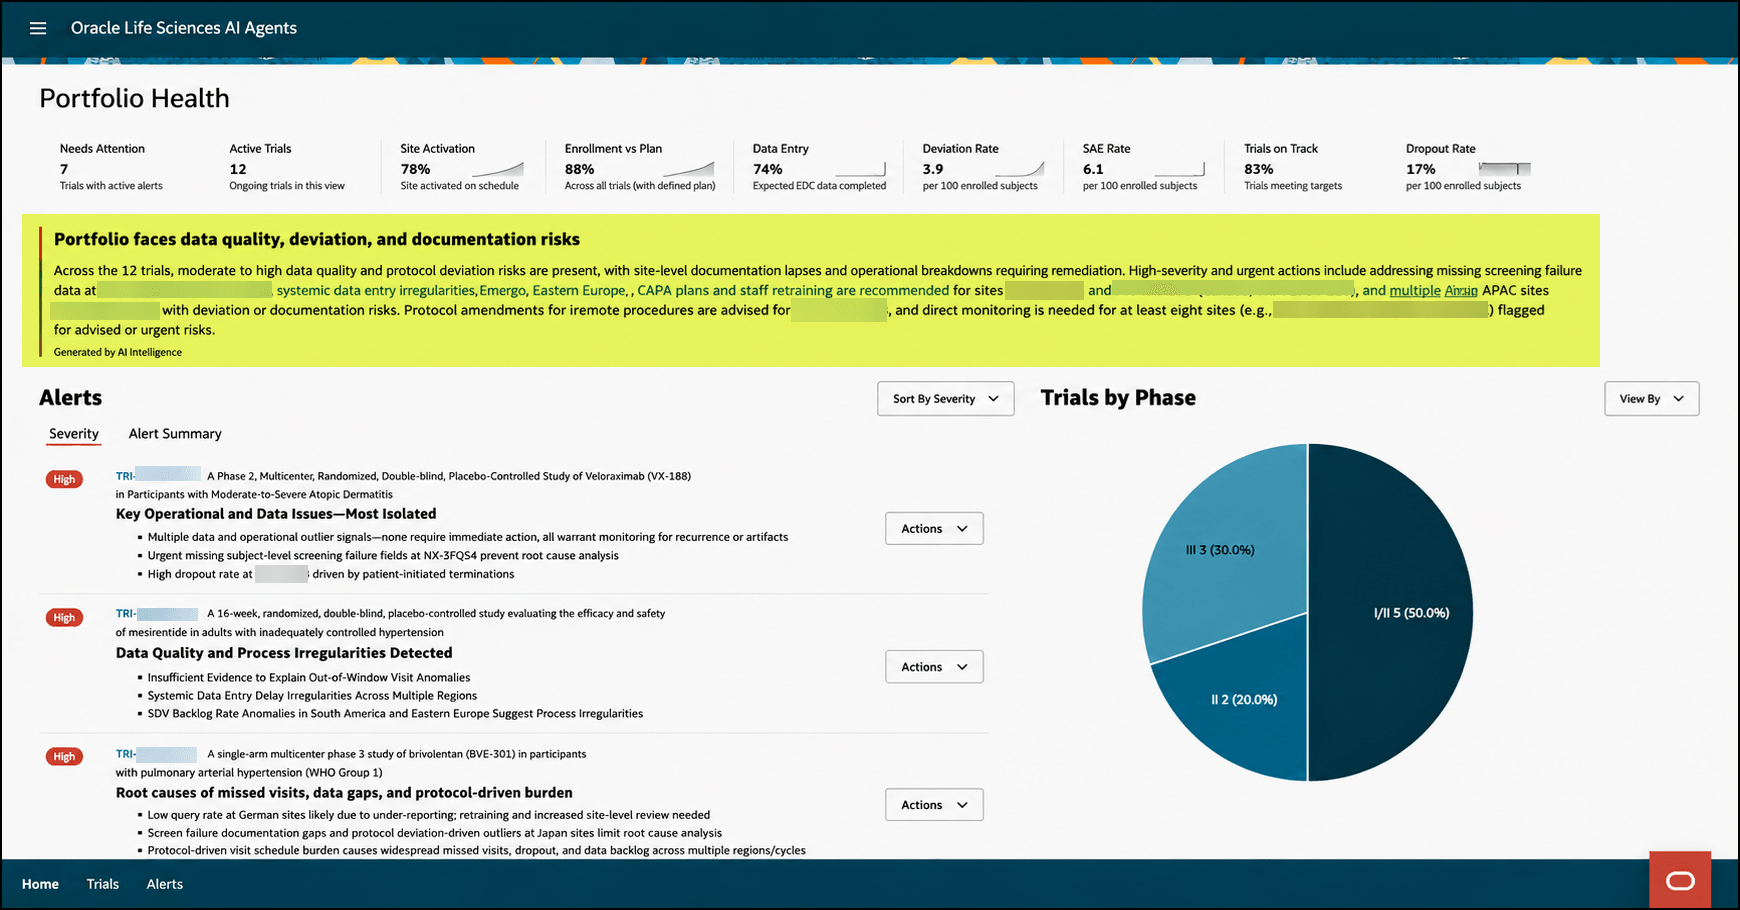The height and width of the screenshot is (910, 1740).
Task: Click the Active Trials count 12
Action: pos(238,169)
